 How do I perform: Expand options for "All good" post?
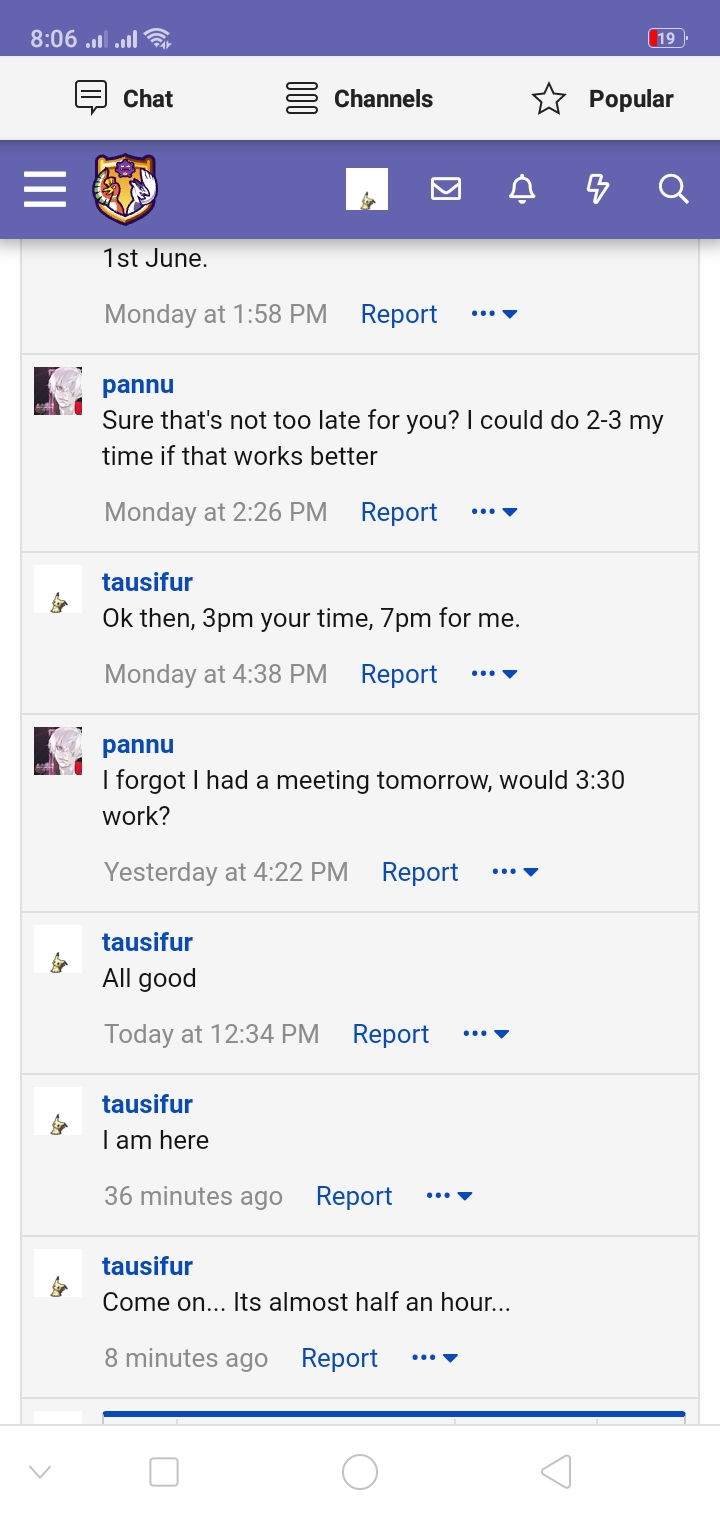click(486, 1034)
